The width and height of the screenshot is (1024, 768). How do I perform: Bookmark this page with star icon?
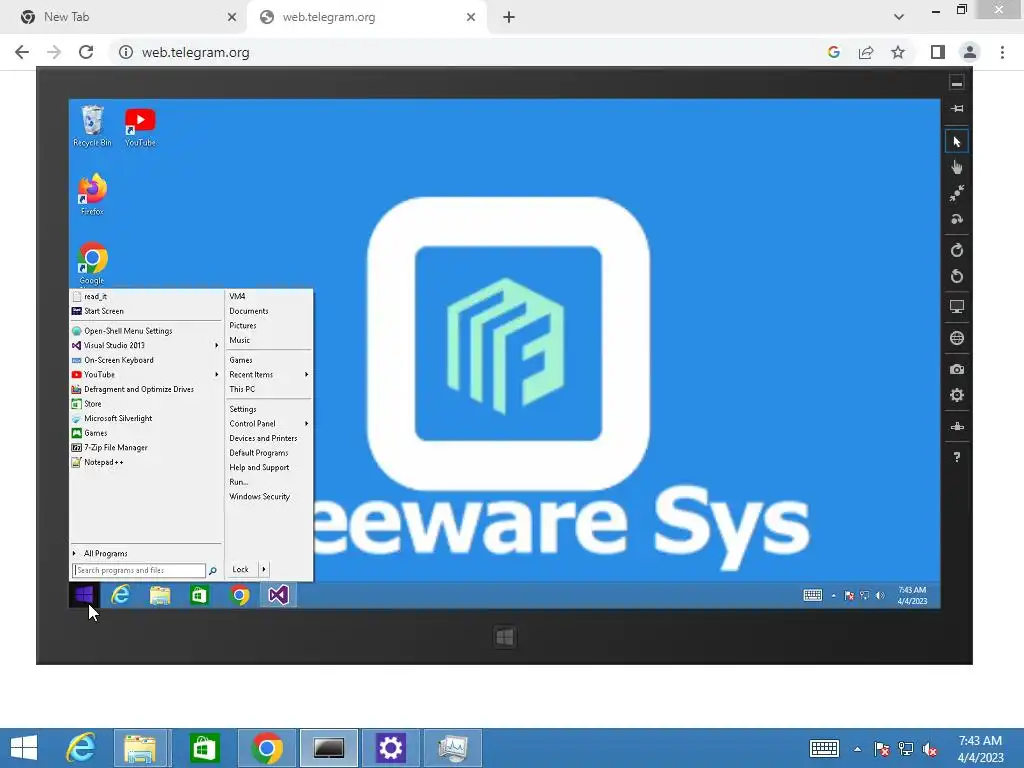pos(898,52)
